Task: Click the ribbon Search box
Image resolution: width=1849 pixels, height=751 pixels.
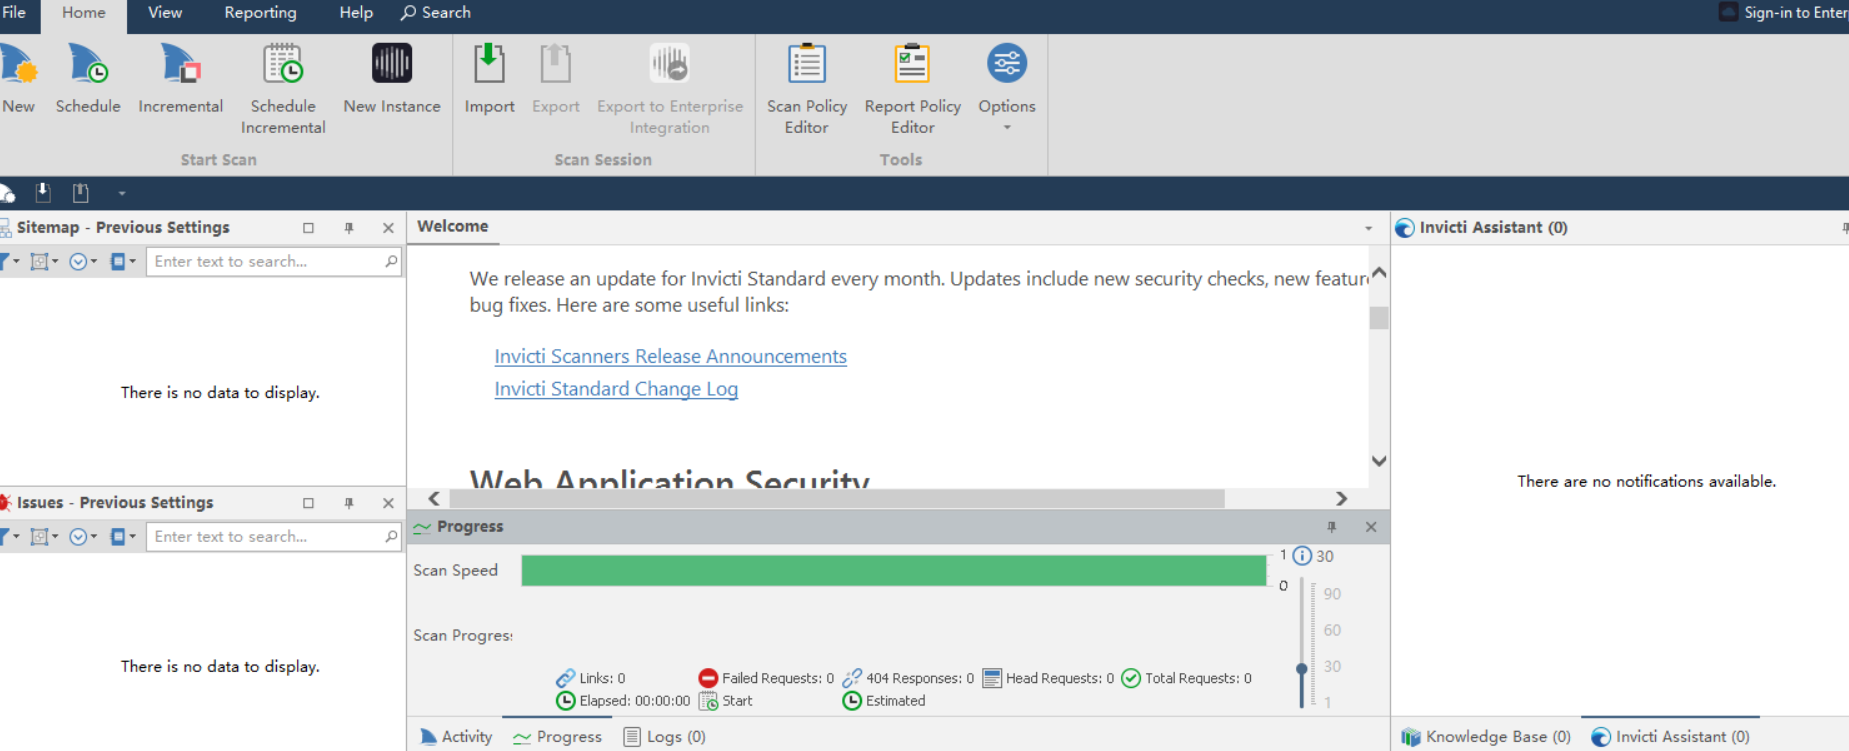Action: point(436,13)
